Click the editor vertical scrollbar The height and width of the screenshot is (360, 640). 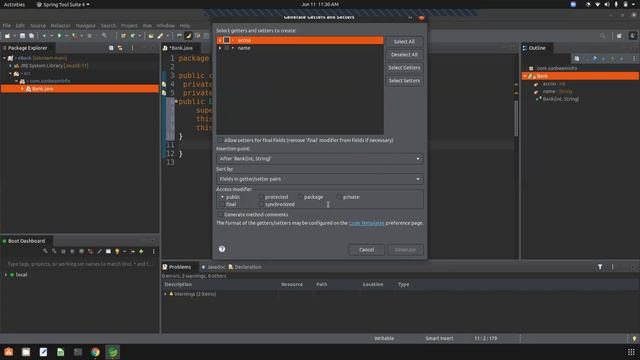tap(516, 118)
